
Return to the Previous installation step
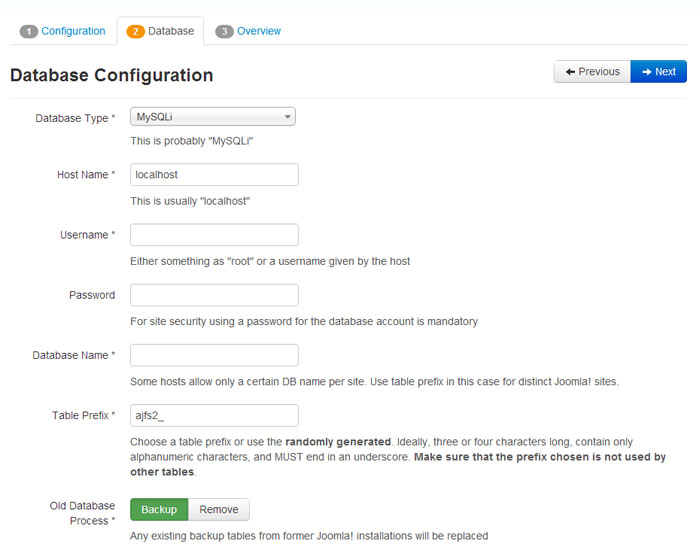tap(592, 71)
